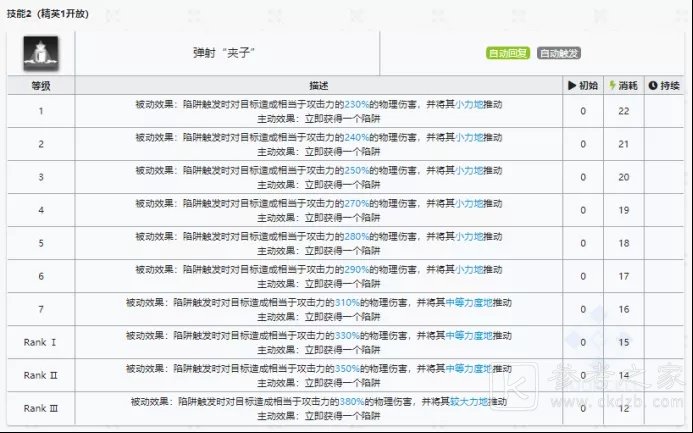Click the skill name 弹射"夹子" text
Screen dimensions: 693x433
[x=219, y=53]
